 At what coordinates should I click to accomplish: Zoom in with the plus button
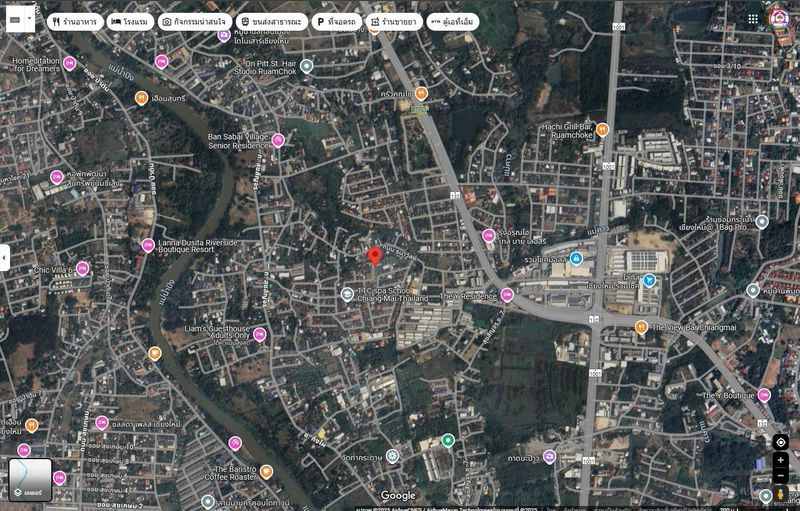click(x=781, y=461)
